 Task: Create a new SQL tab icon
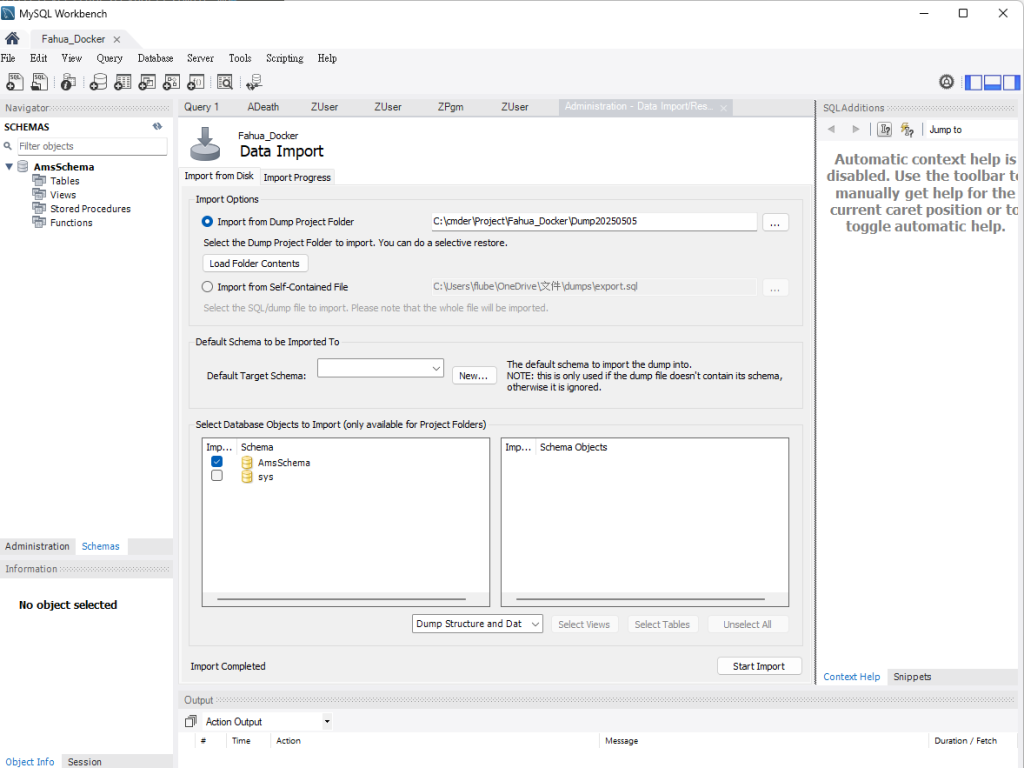point(14,82)
